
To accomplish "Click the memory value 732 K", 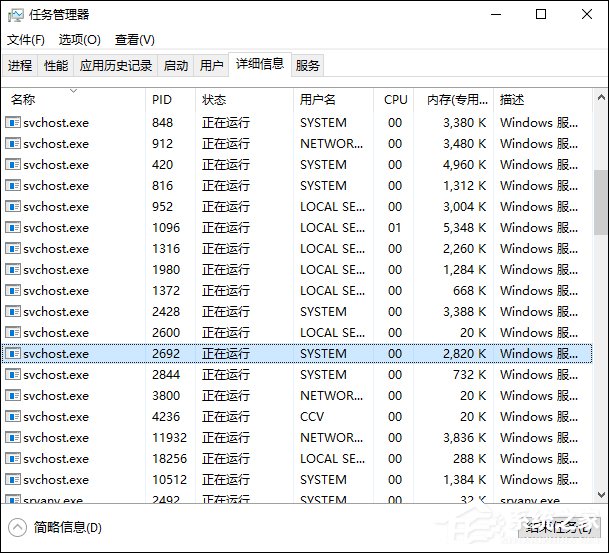I will (469, 374).
